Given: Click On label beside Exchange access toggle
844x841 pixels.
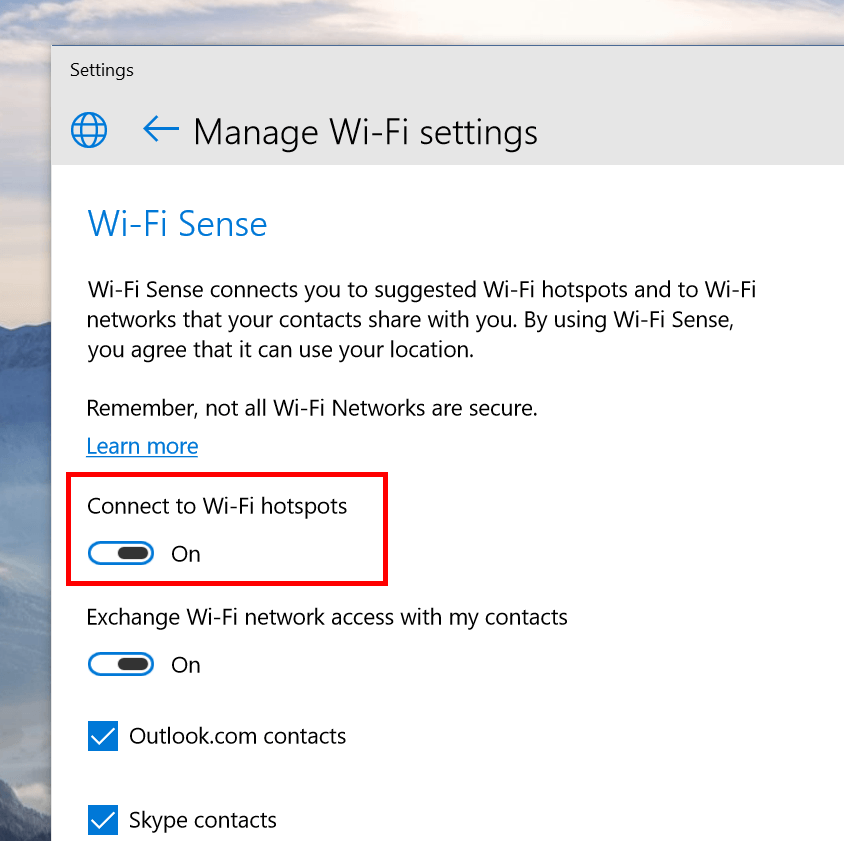Looking at the screenshot, I should tap(186, 665).
